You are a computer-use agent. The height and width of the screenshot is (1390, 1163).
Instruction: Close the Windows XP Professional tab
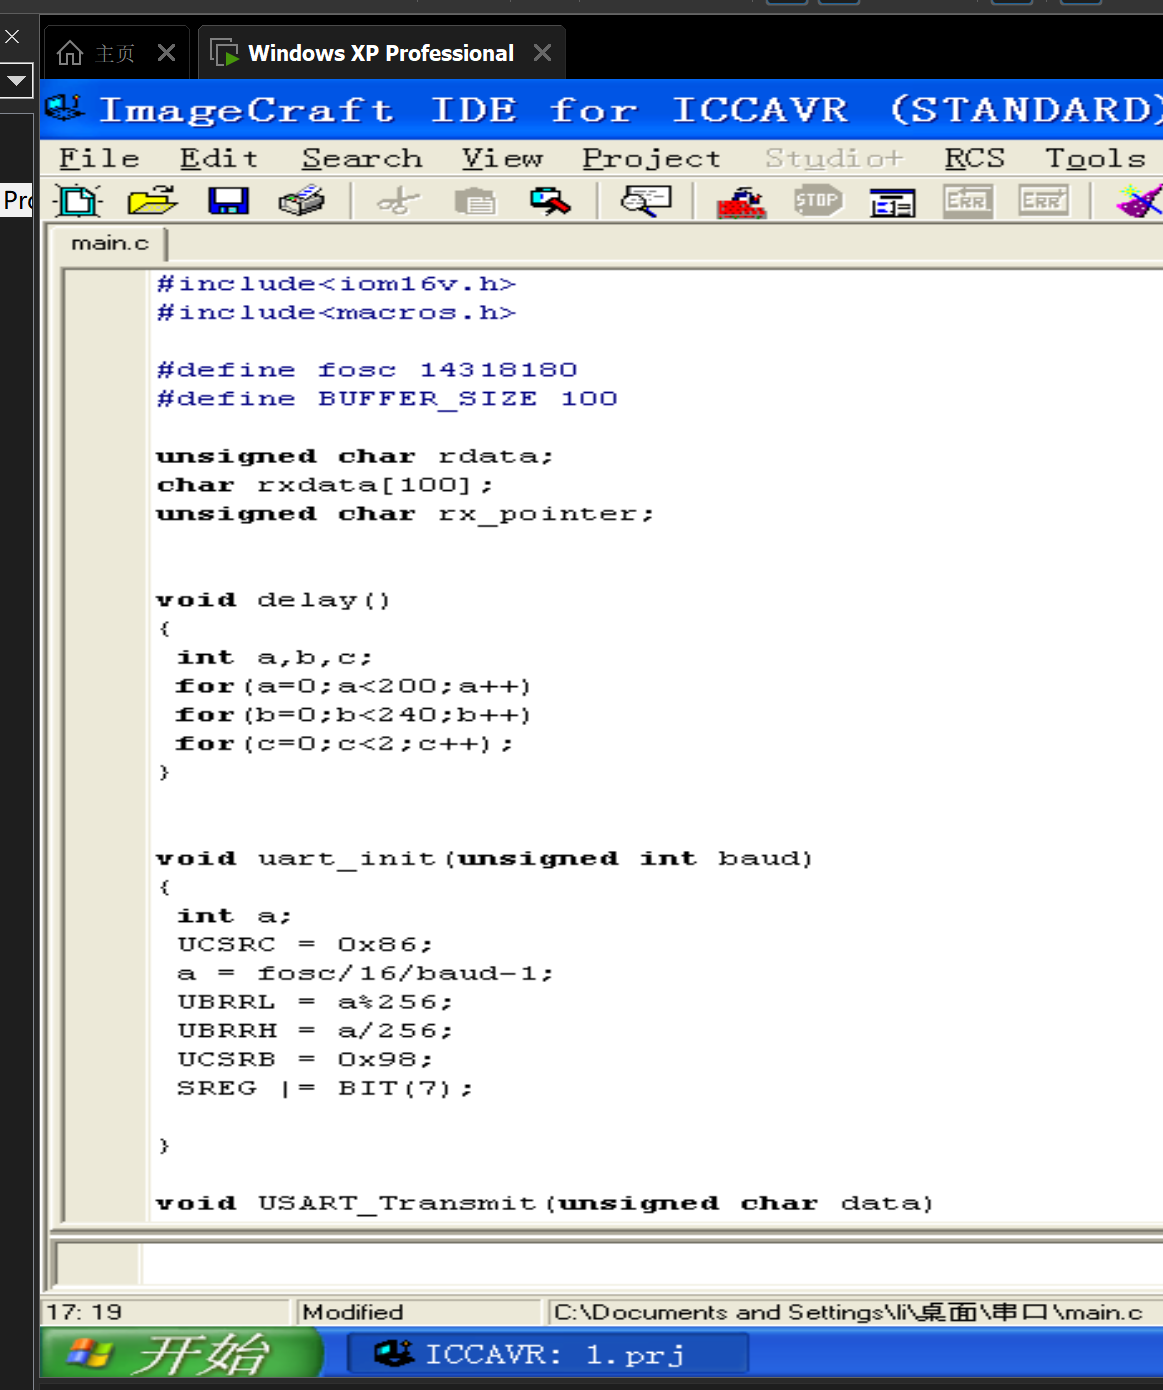[542, 52]
